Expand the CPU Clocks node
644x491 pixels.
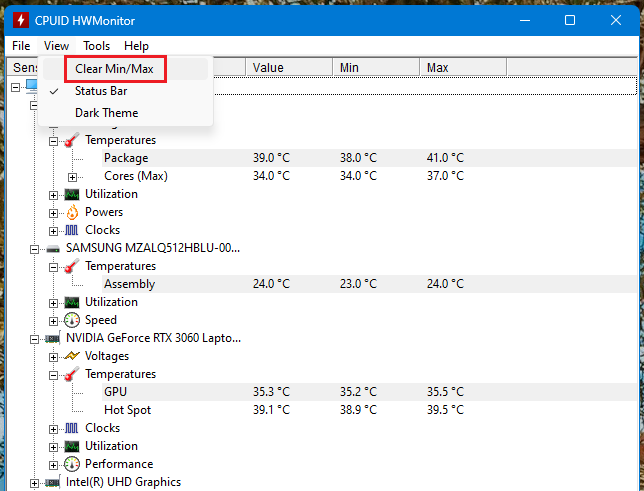53,231
